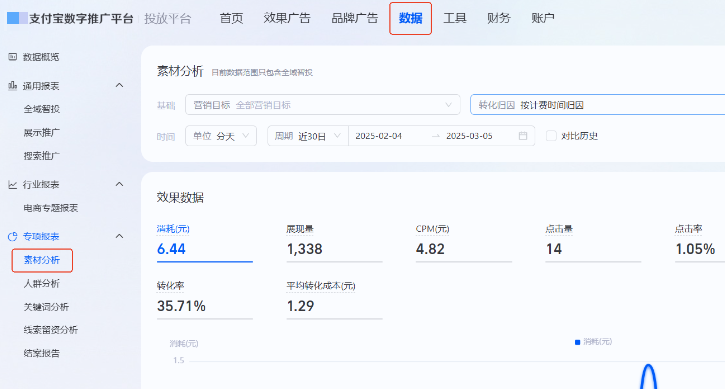Open the 品牌广告 top tab
725x389 pixels.
coord(355,19)
